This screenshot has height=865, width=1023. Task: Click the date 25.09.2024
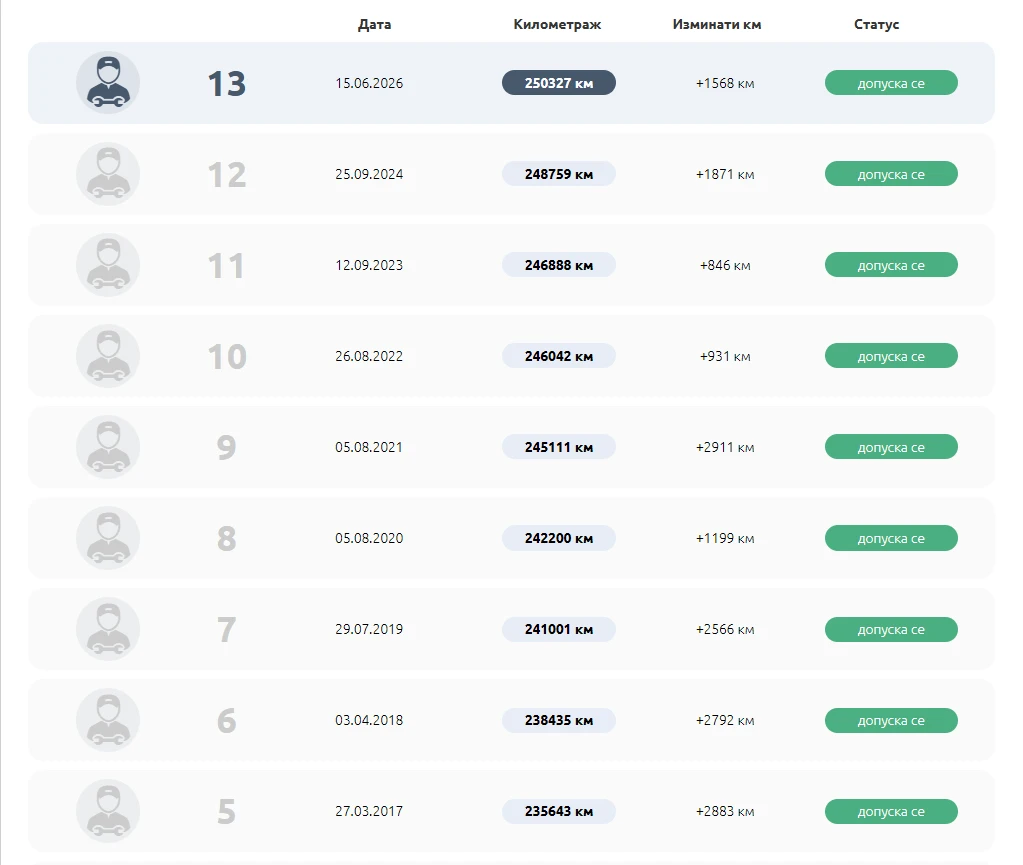coord(369,174)
